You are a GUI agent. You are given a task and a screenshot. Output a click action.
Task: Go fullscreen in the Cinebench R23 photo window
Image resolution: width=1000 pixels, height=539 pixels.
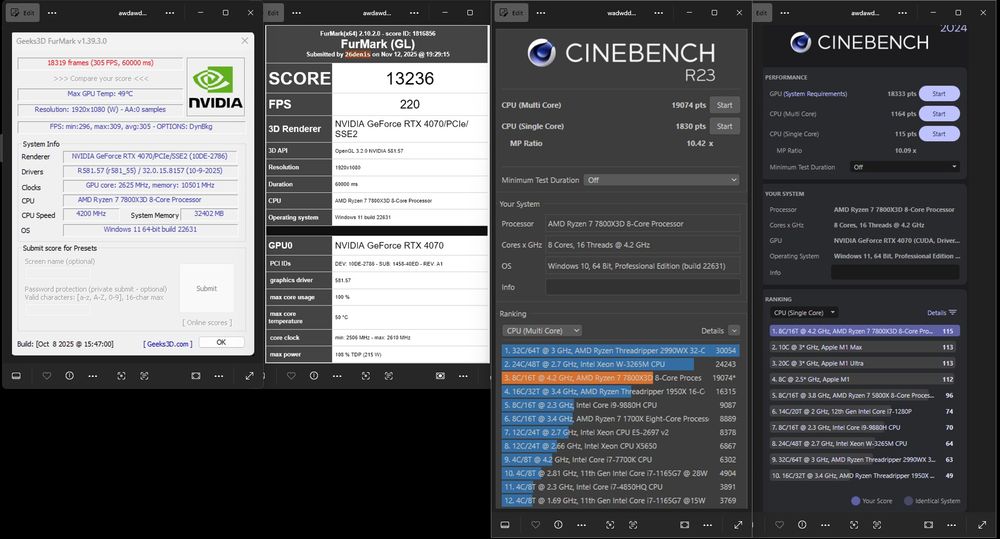click(738, 525)
